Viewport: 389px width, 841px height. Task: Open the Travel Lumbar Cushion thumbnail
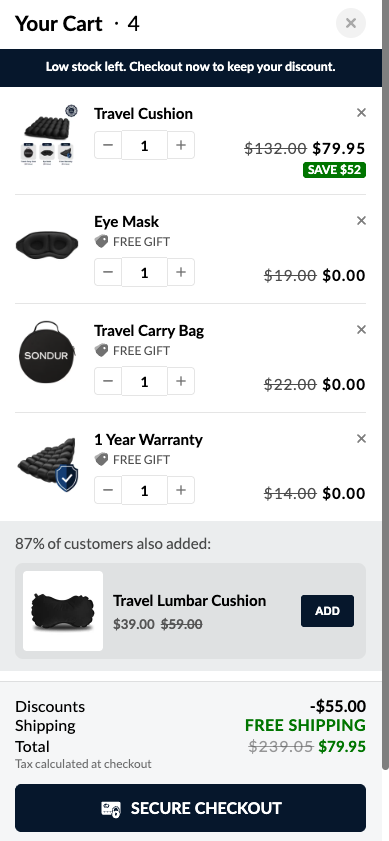[63, 611]
